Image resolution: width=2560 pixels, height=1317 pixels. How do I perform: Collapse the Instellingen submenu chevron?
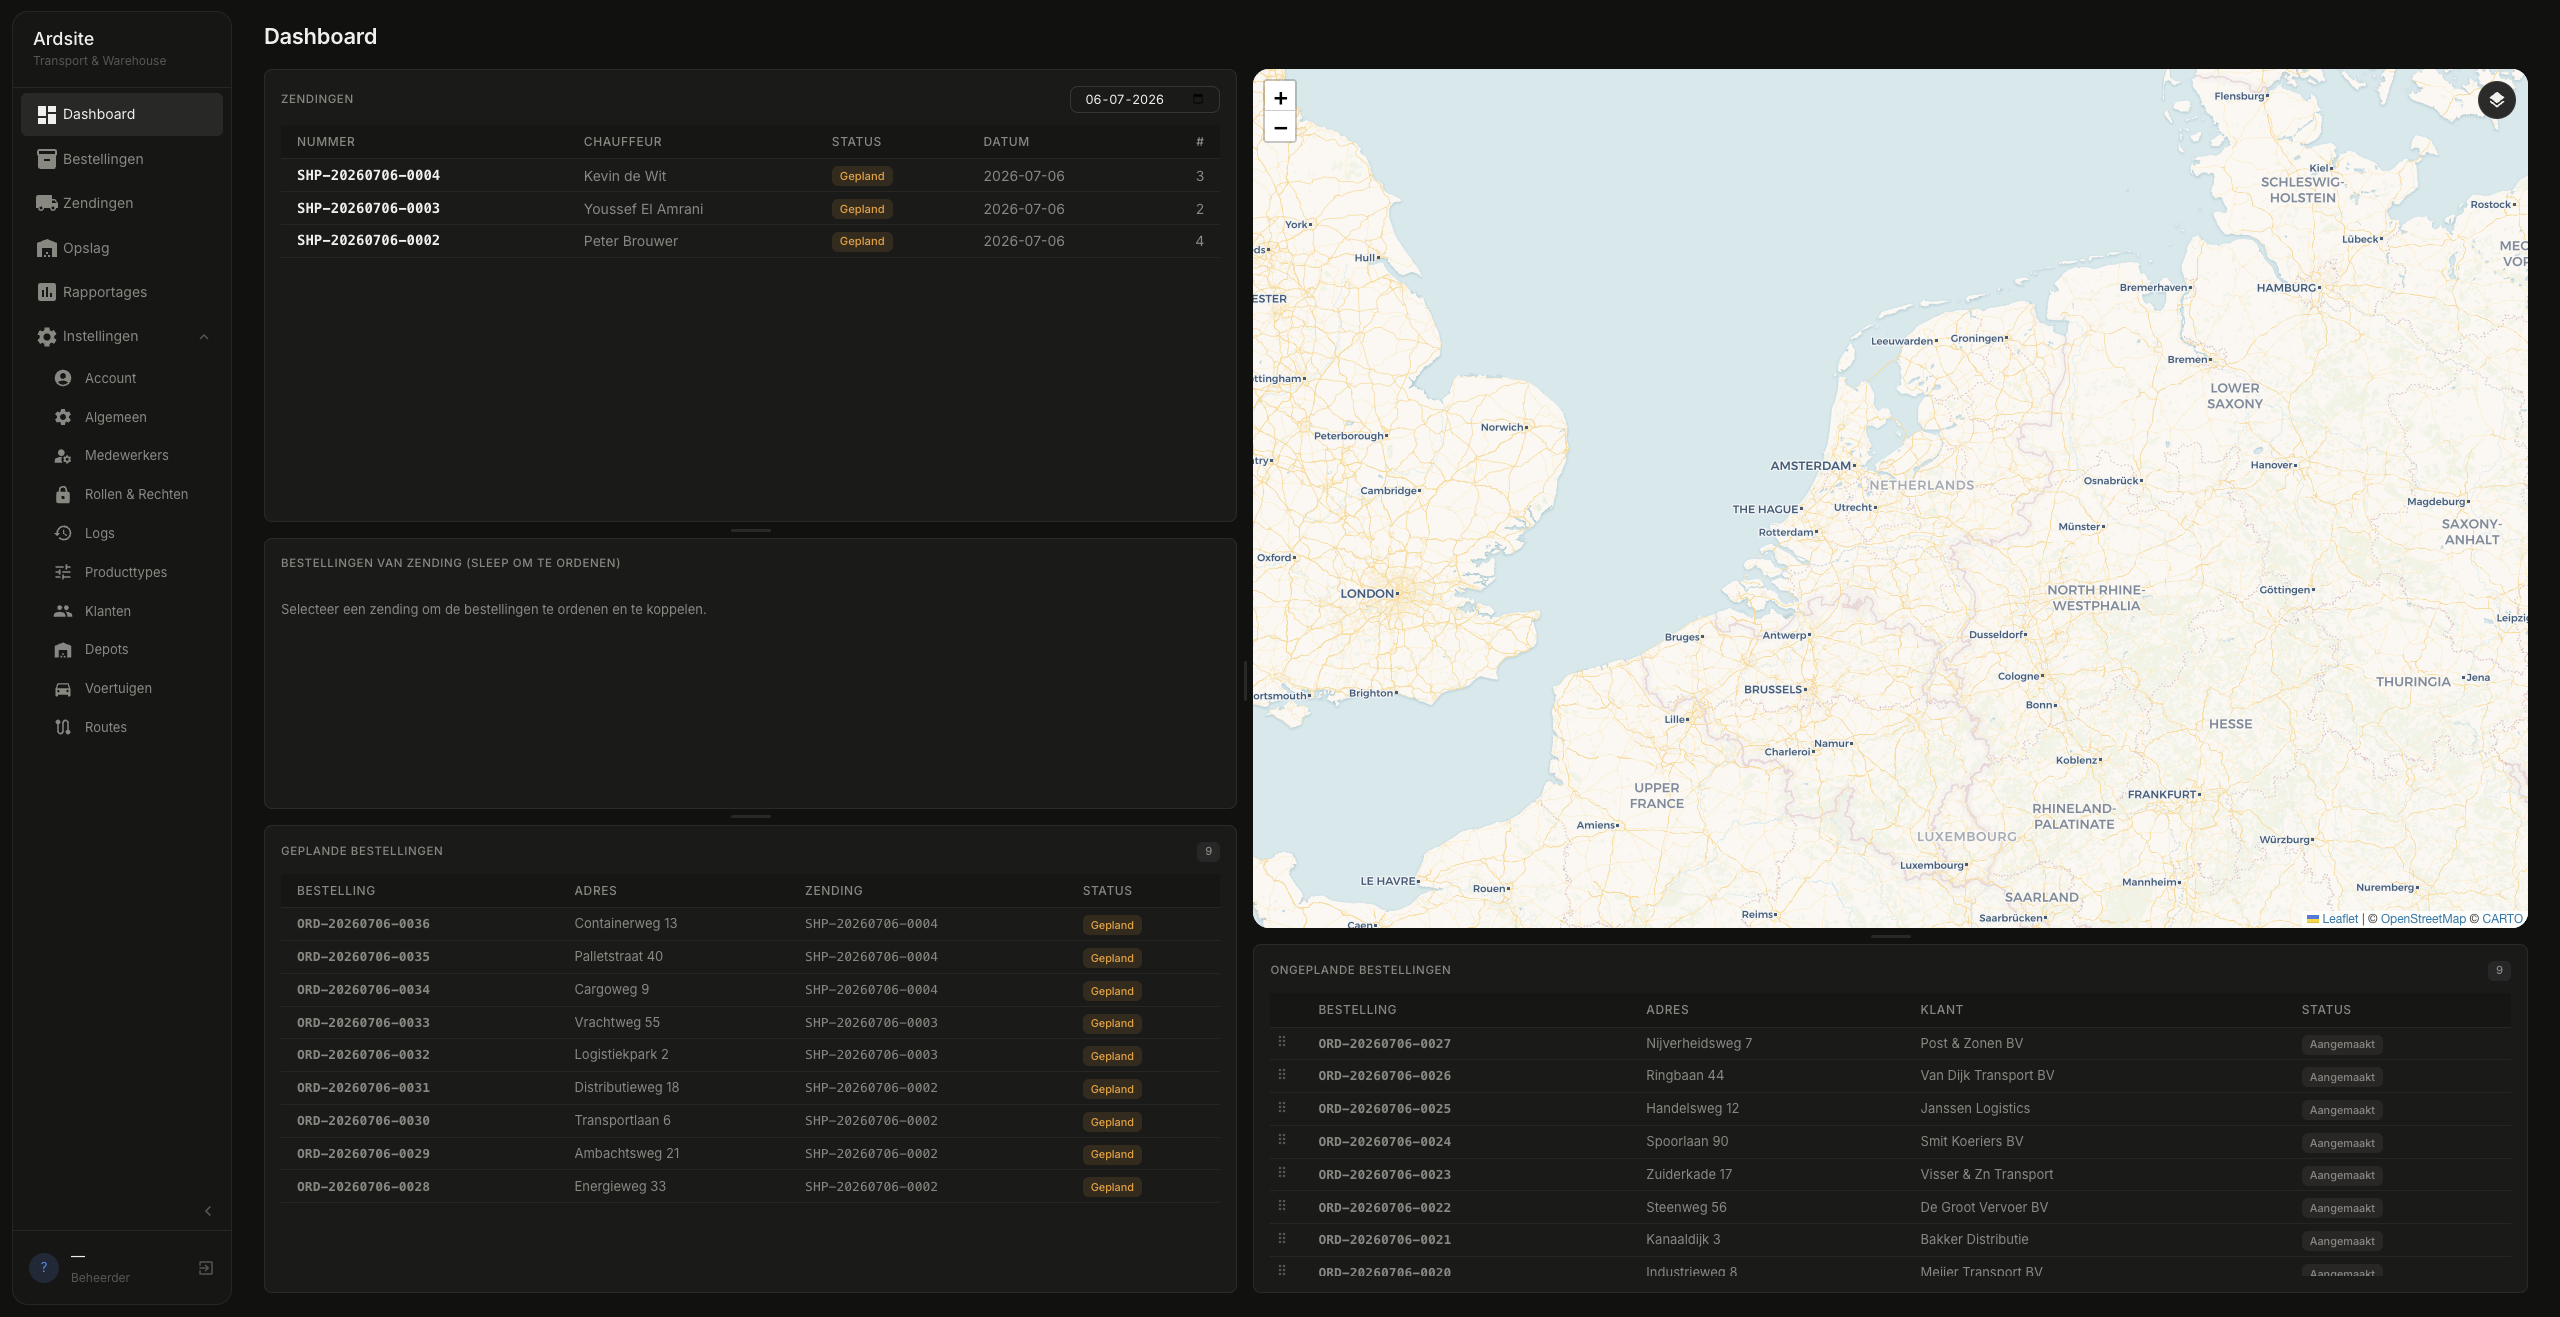[204, 337]
